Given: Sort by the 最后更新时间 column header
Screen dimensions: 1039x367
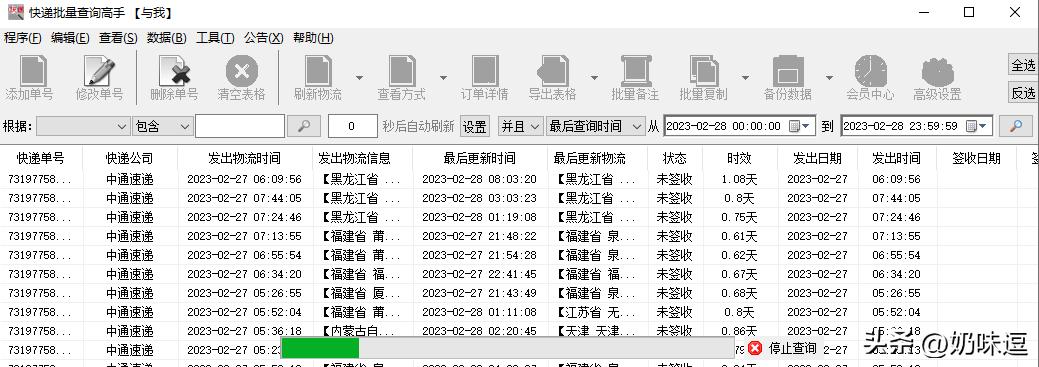Looking at the screenshot, I should point(480,158).
